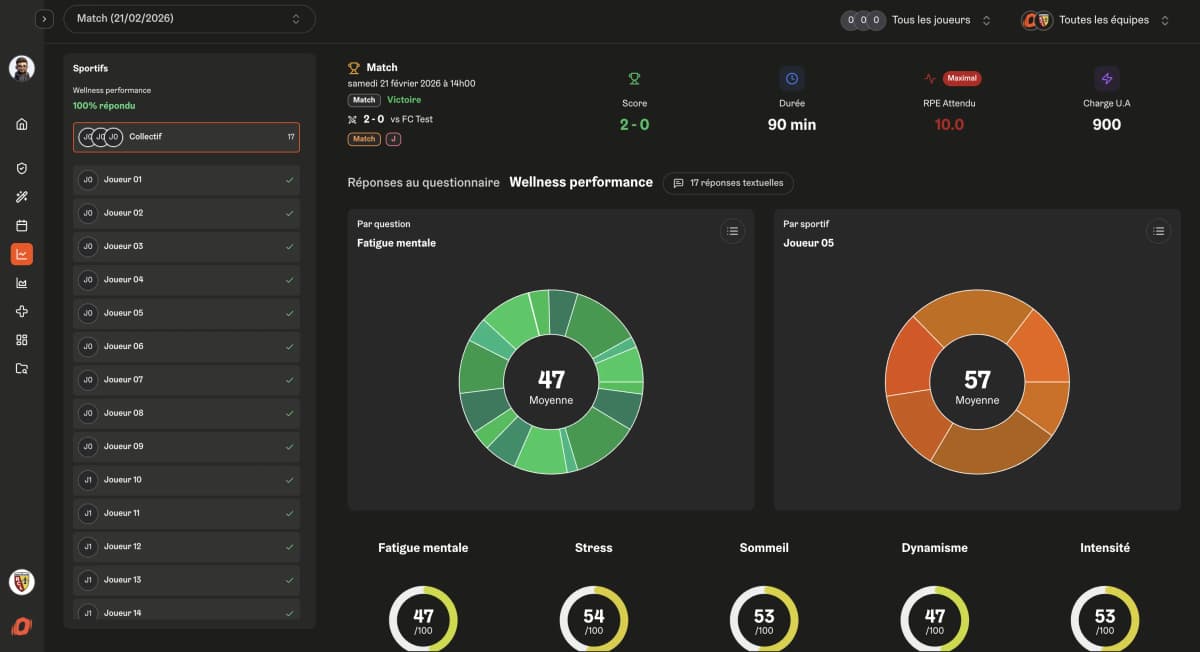Open the folder search sidebar icon
1200x652 pixels.
coord(22,369)
